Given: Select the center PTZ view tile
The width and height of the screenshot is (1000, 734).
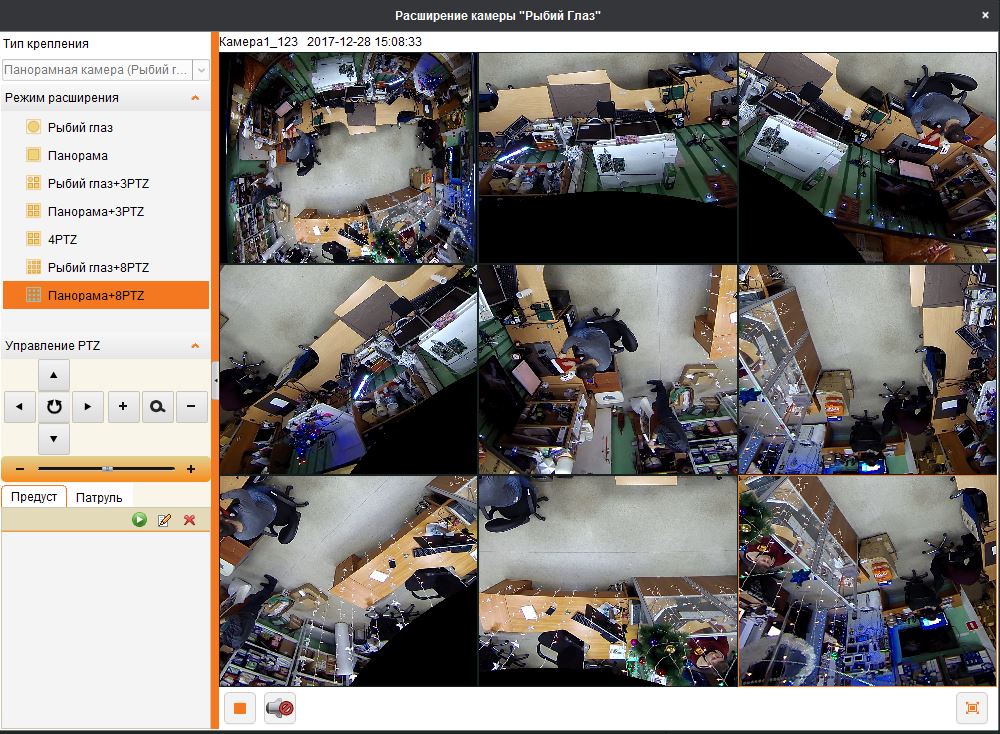Looking at the screenshot, I should 608,370.
